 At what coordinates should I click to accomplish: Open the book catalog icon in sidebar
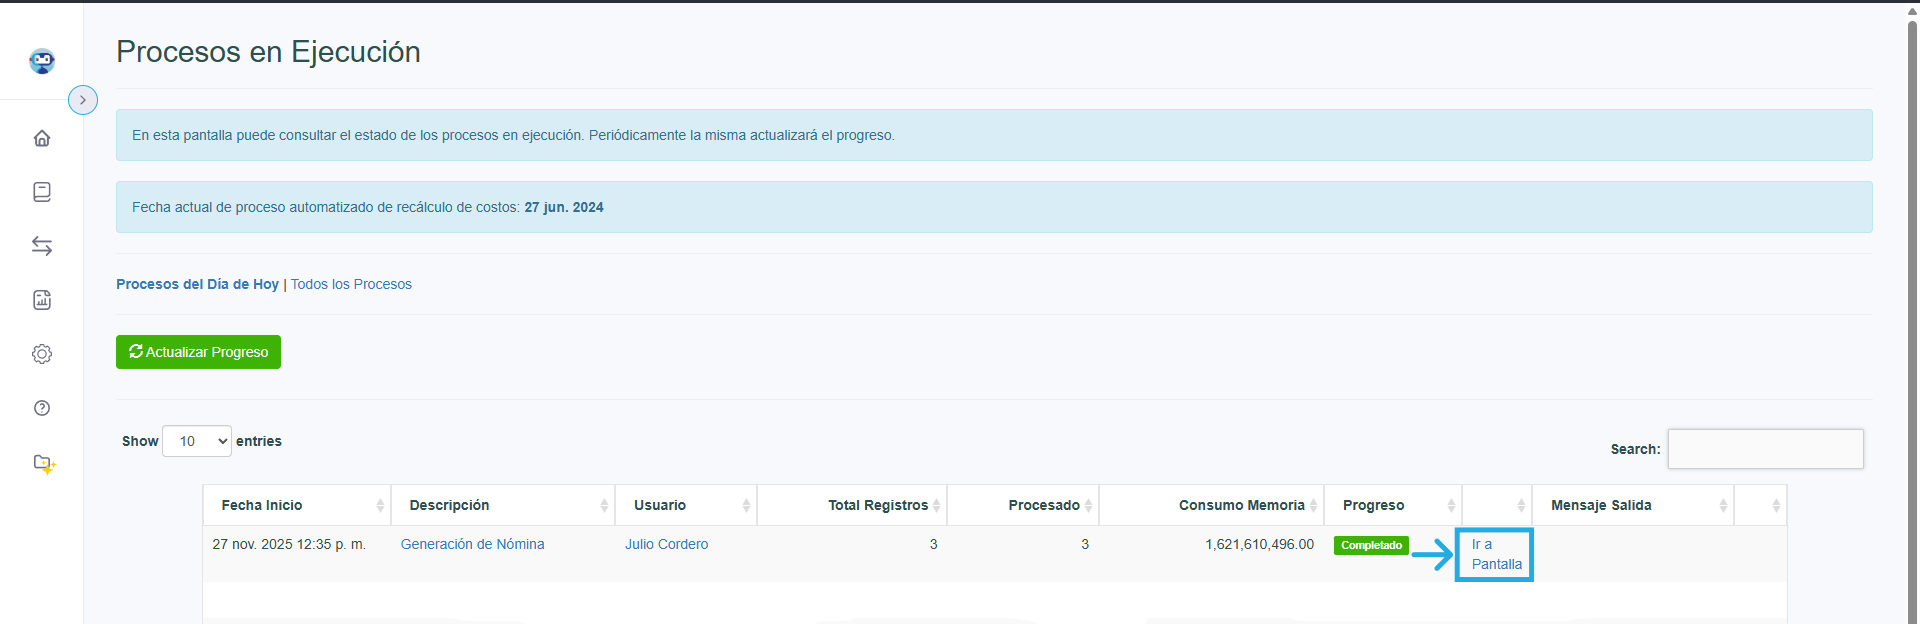click(x=42, y=192)
